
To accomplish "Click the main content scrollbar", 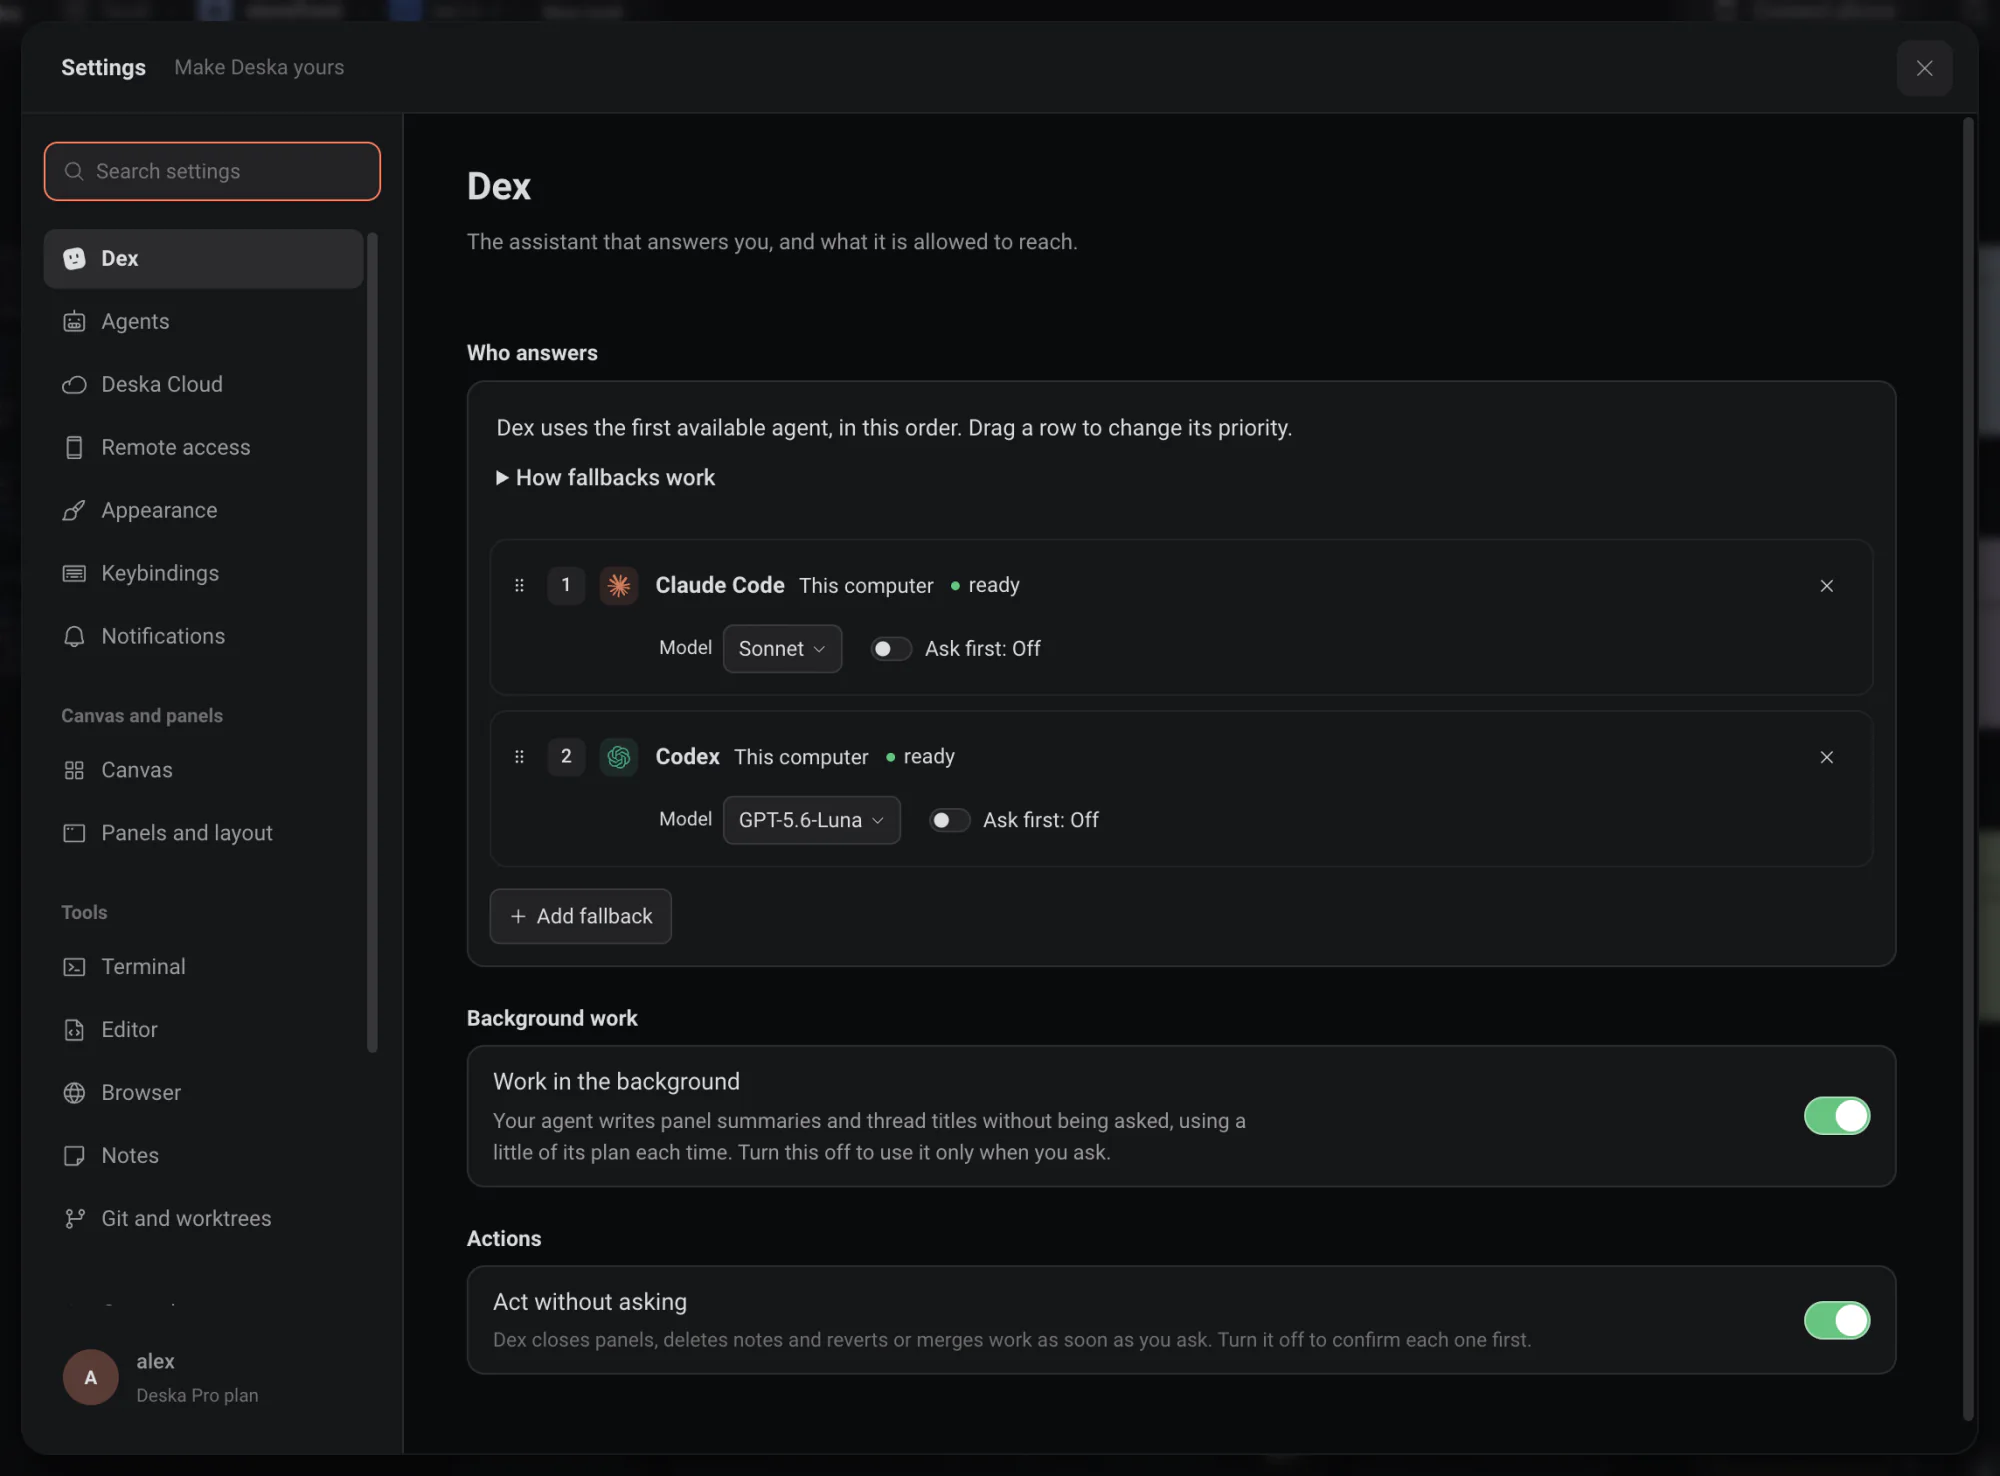I will click(1967, 768).
